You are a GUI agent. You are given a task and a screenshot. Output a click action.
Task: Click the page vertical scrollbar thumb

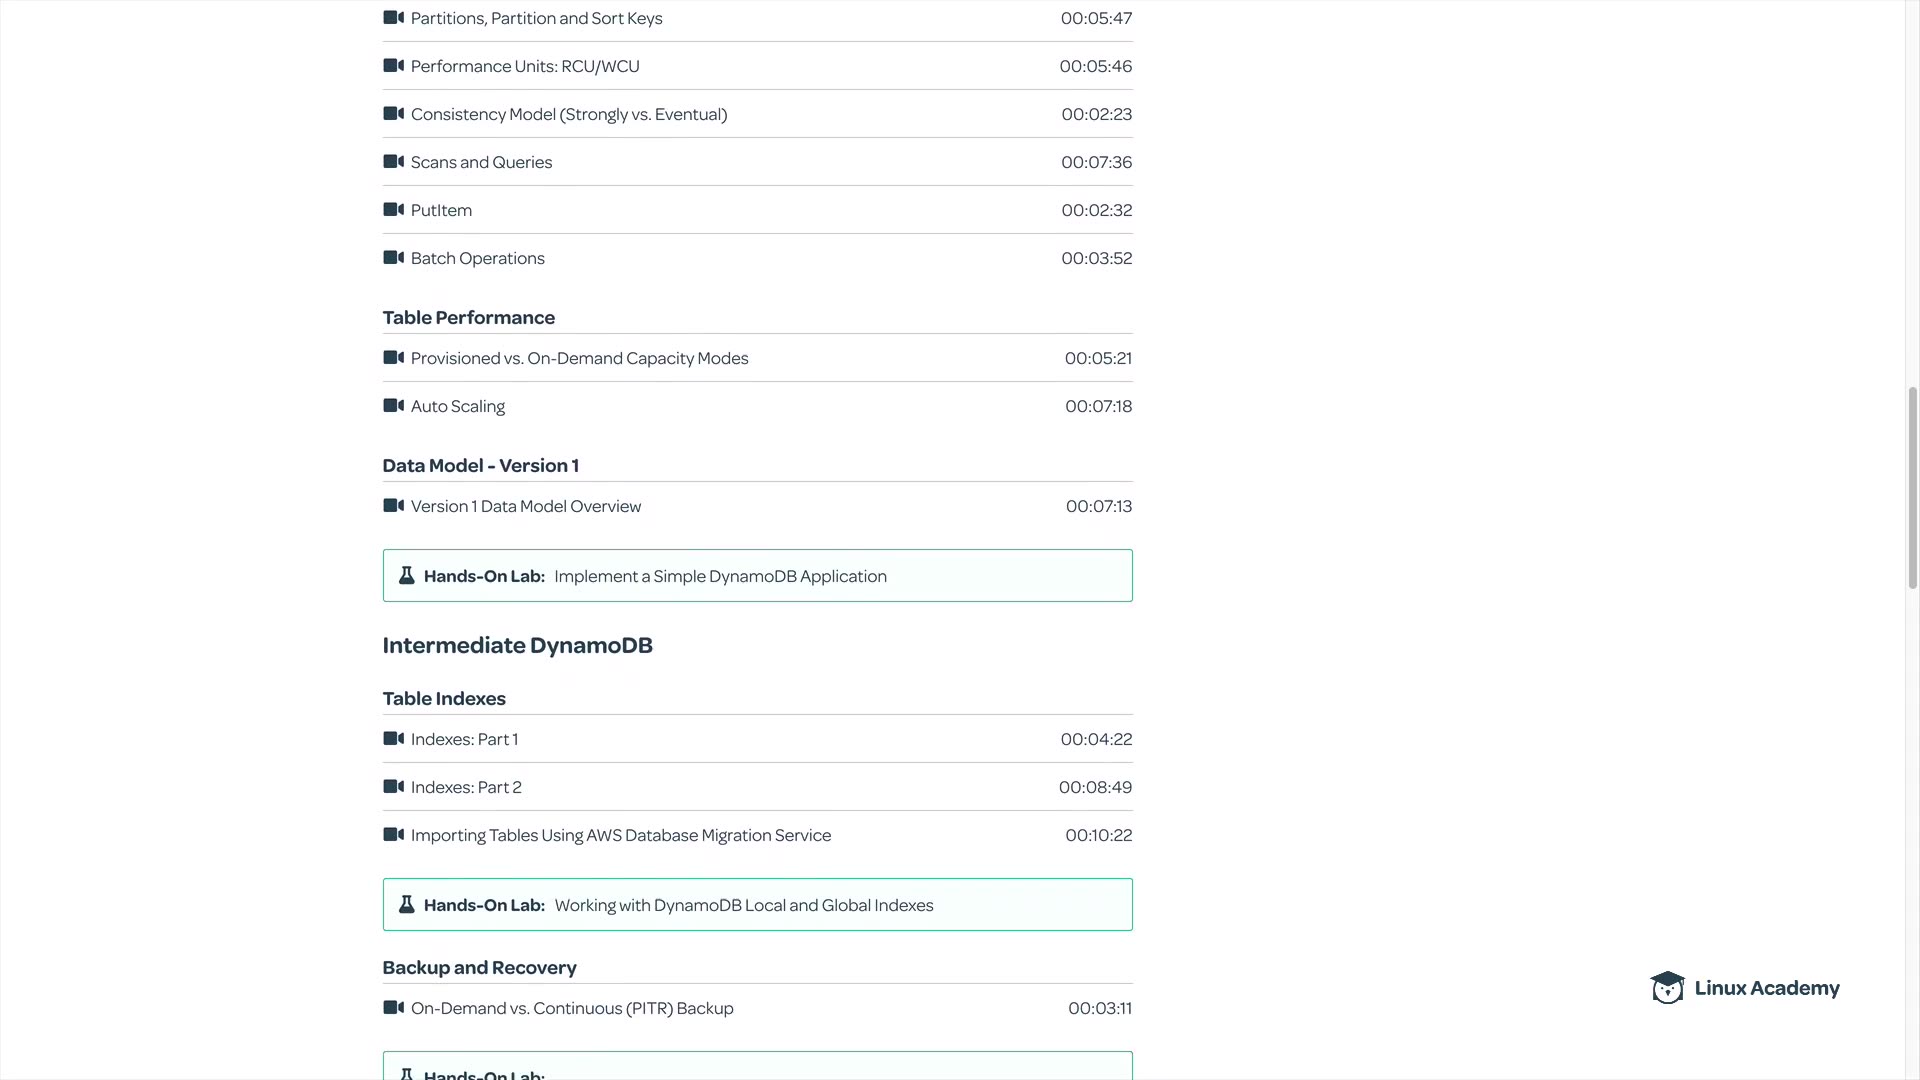point(1912,487)
